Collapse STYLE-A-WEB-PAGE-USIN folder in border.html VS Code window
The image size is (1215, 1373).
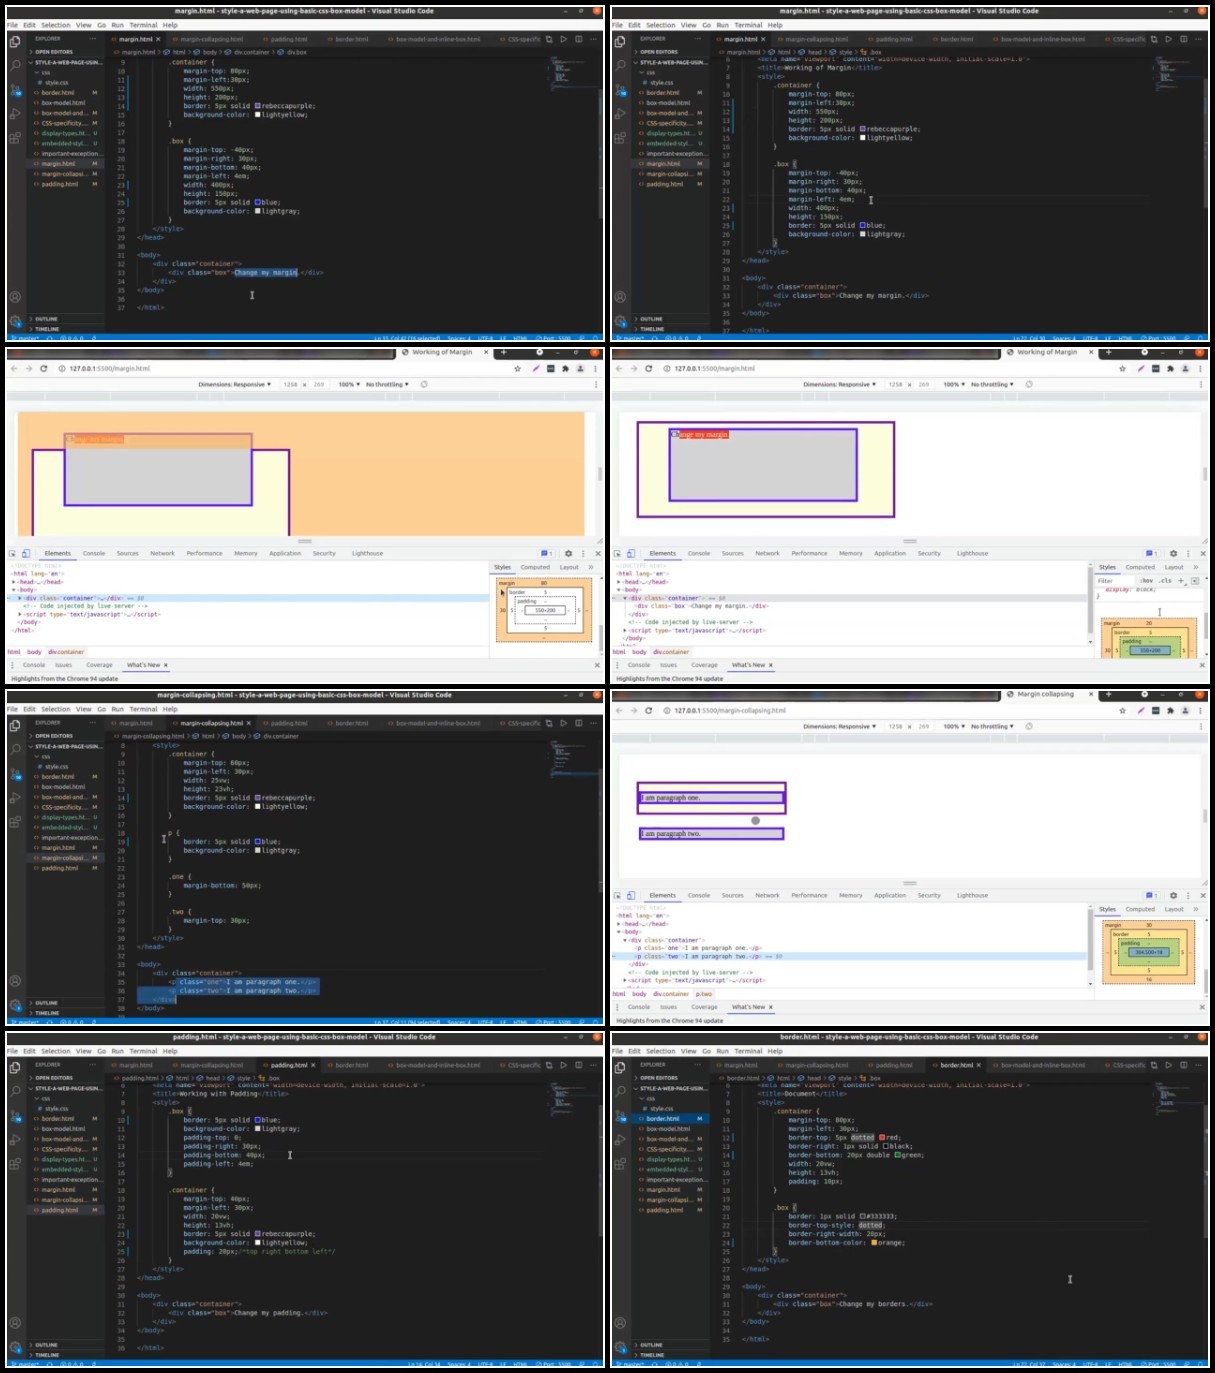pos(672,1088)
